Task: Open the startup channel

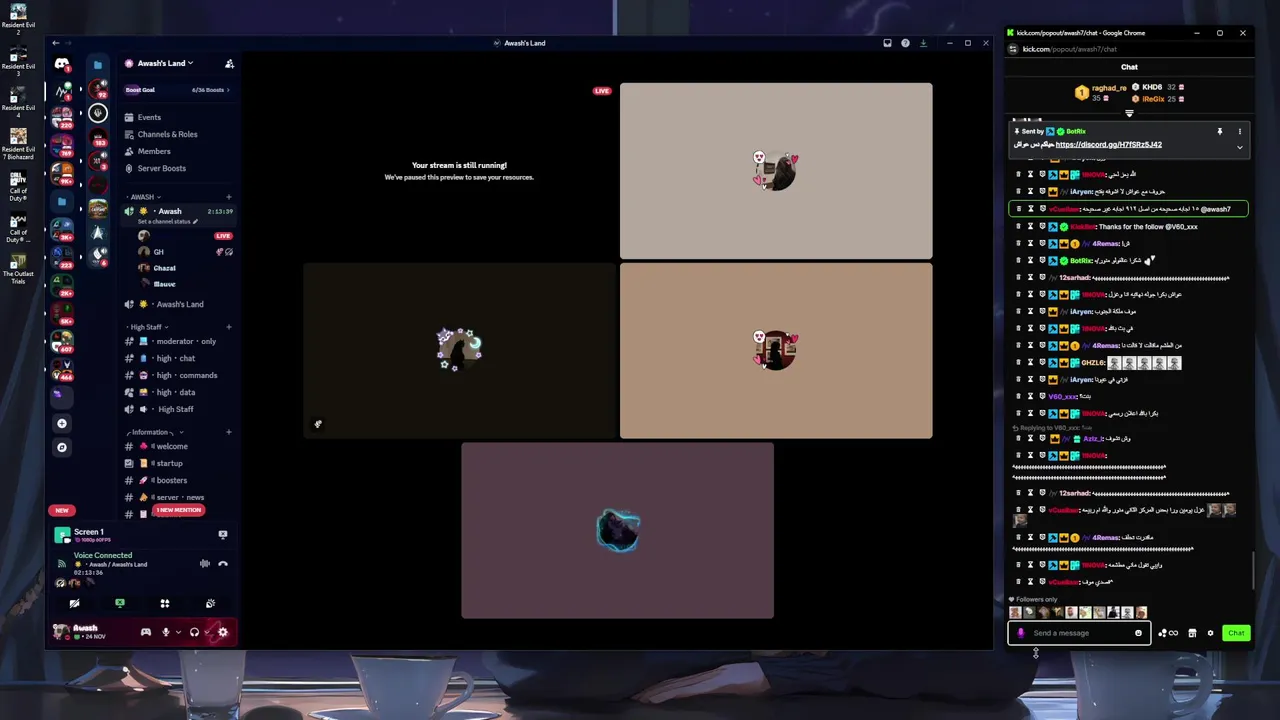Action: (179, 463)
